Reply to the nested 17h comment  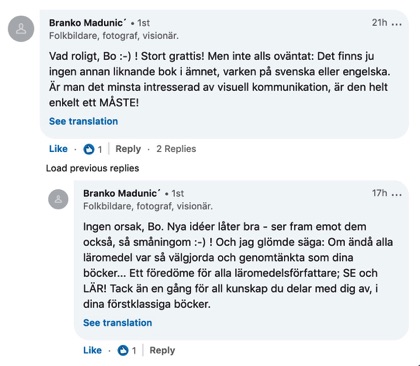point(162,350)
